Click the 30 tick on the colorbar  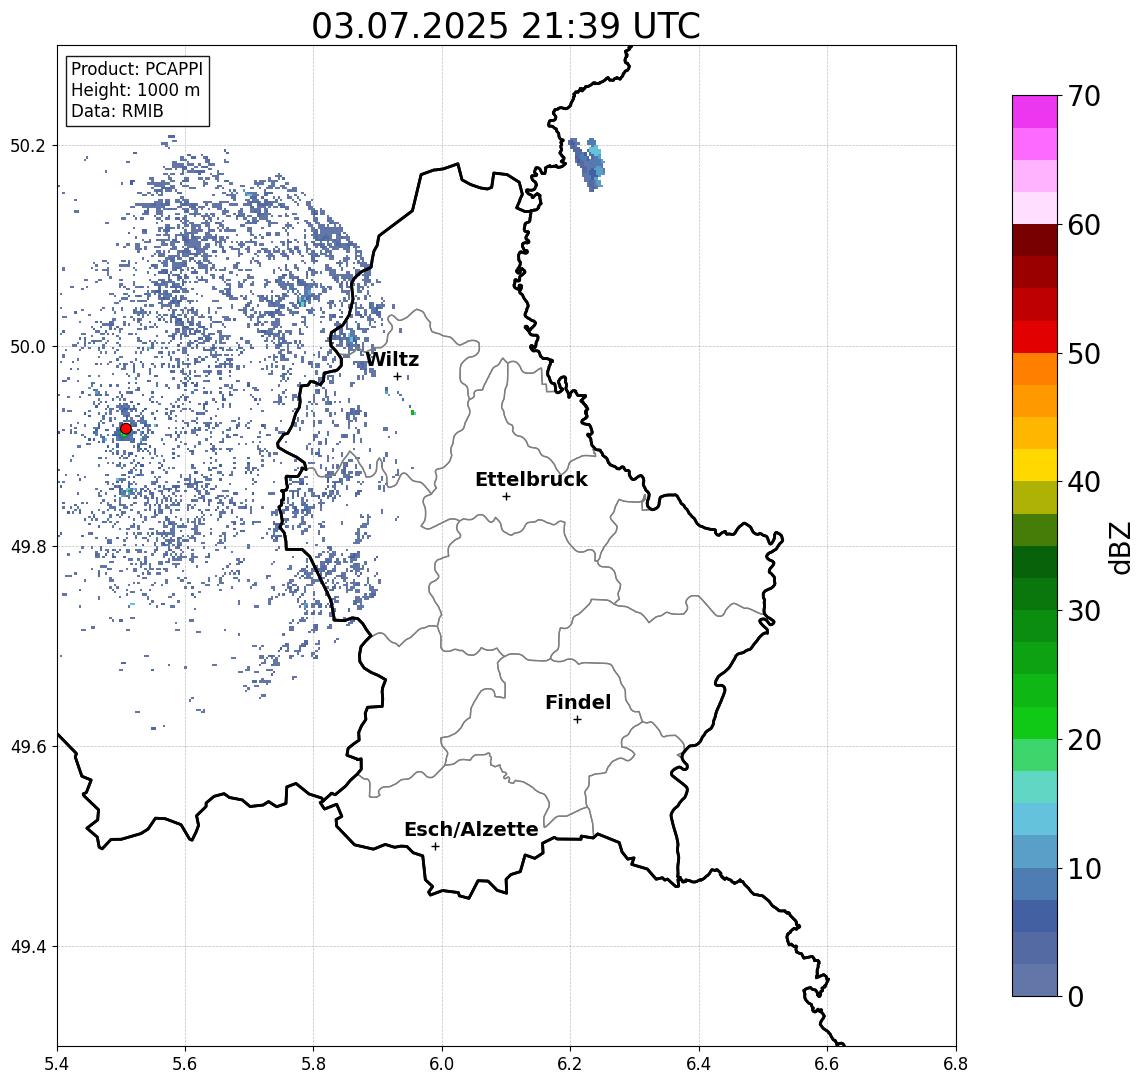tap(1084, 611)
